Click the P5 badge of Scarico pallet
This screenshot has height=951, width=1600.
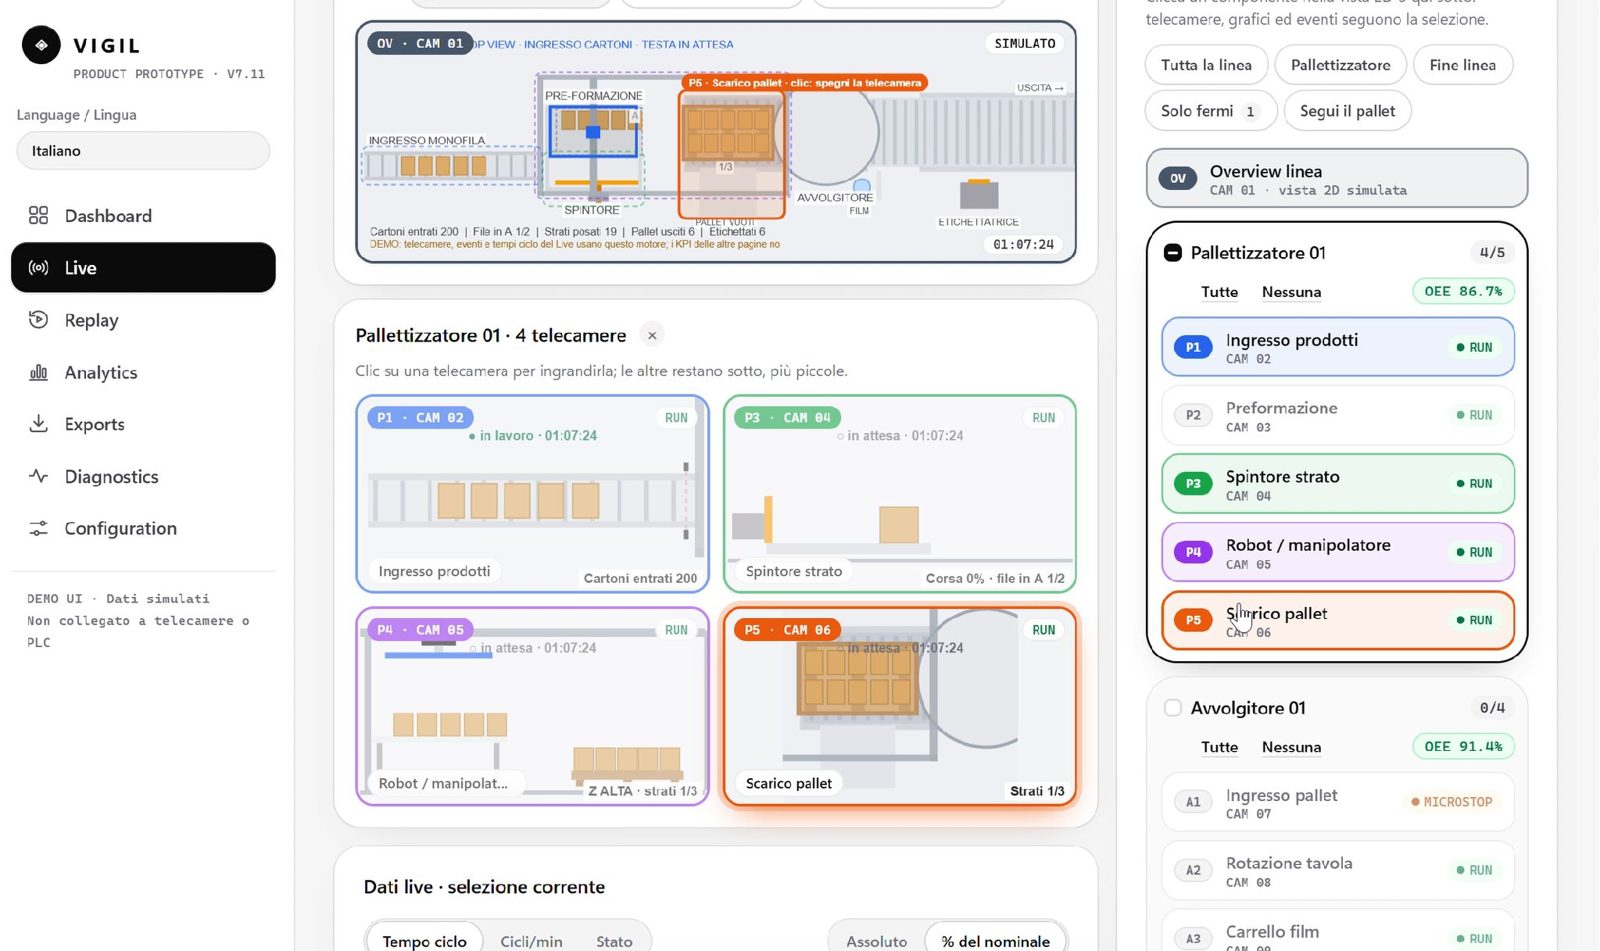click(1193, 620)
